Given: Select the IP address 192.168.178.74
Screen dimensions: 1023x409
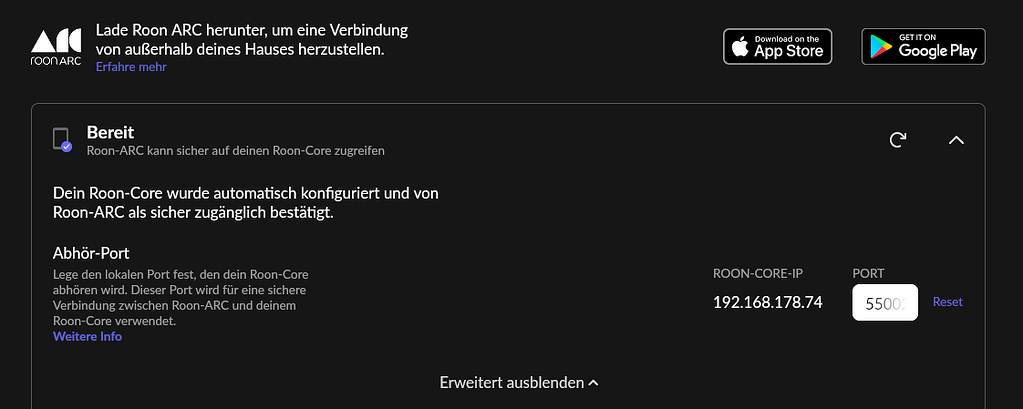Looking at the screenshot, I should (x=767, y=302).
